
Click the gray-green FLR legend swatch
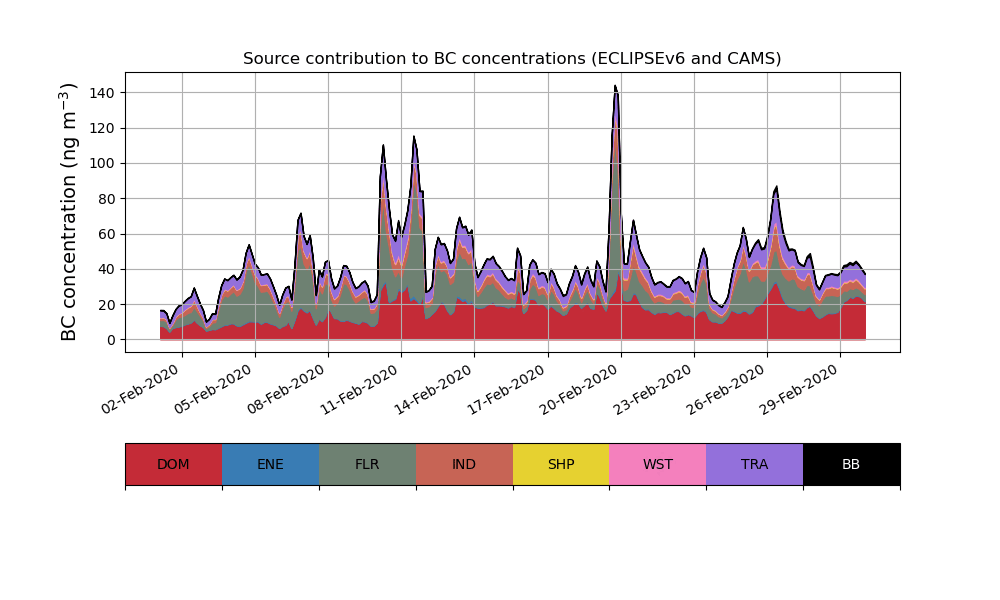(x=367, y=464)
